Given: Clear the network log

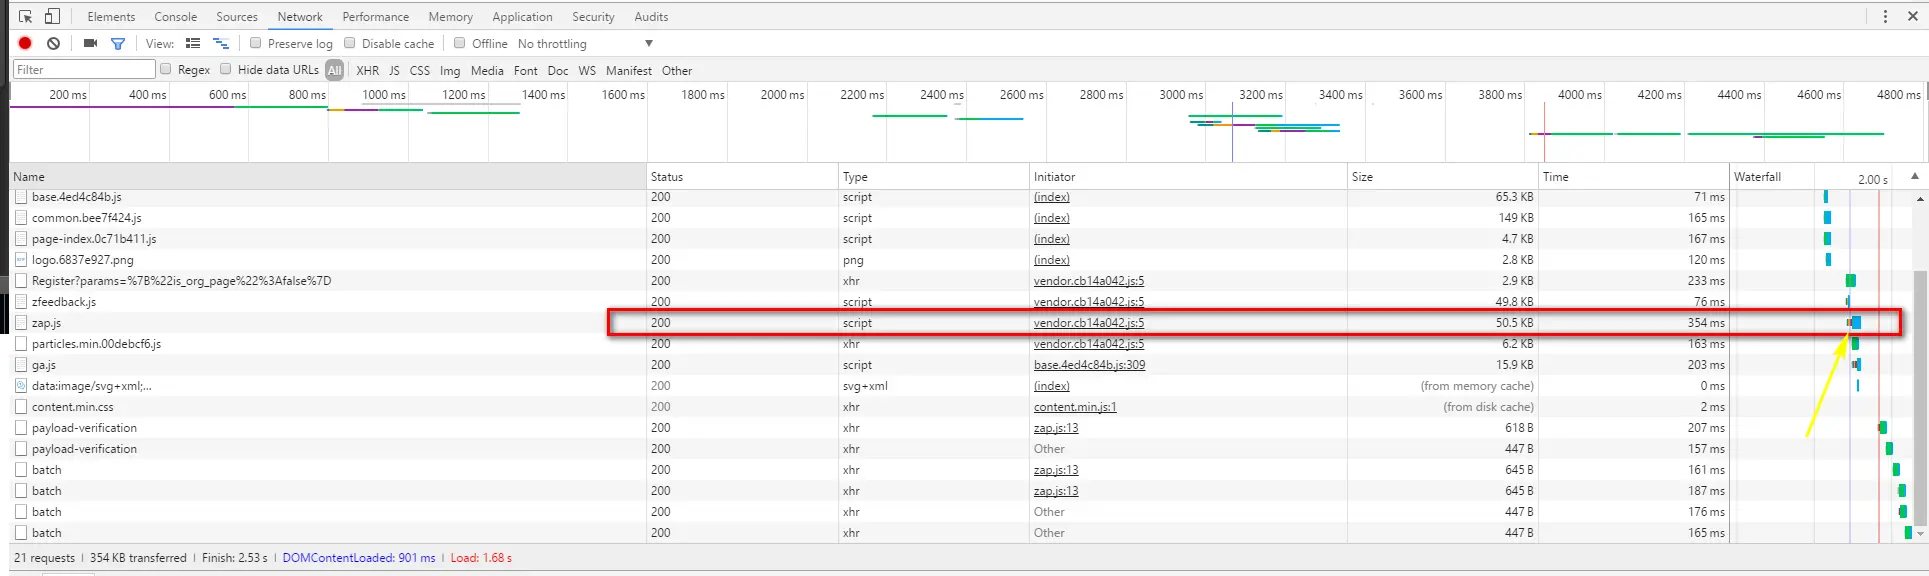Looking at the screenshot, I should [x=54, y=43].
